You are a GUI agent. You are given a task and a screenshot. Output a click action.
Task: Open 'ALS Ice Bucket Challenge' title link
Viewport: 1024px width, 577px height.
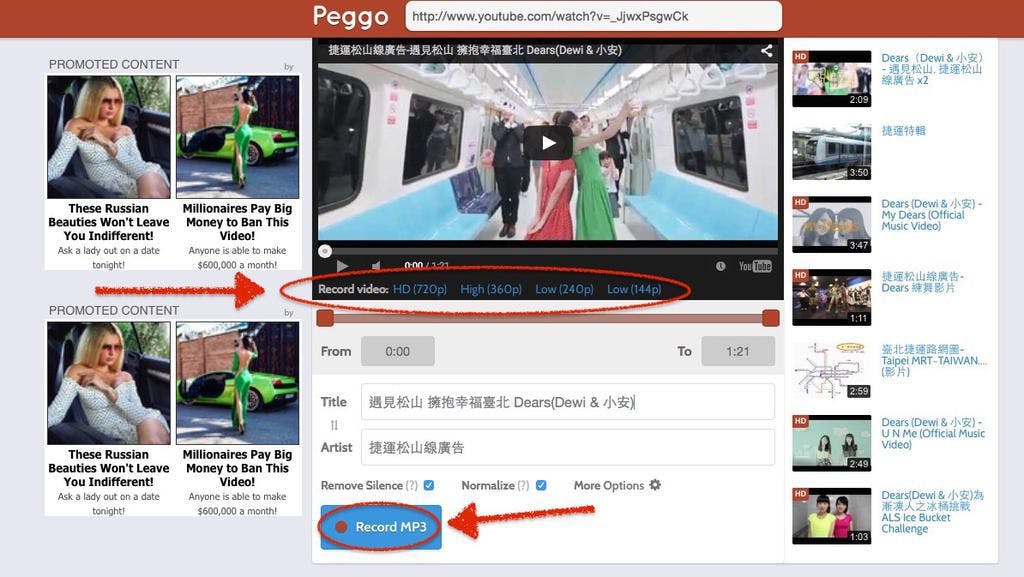[x=932, y=512]
